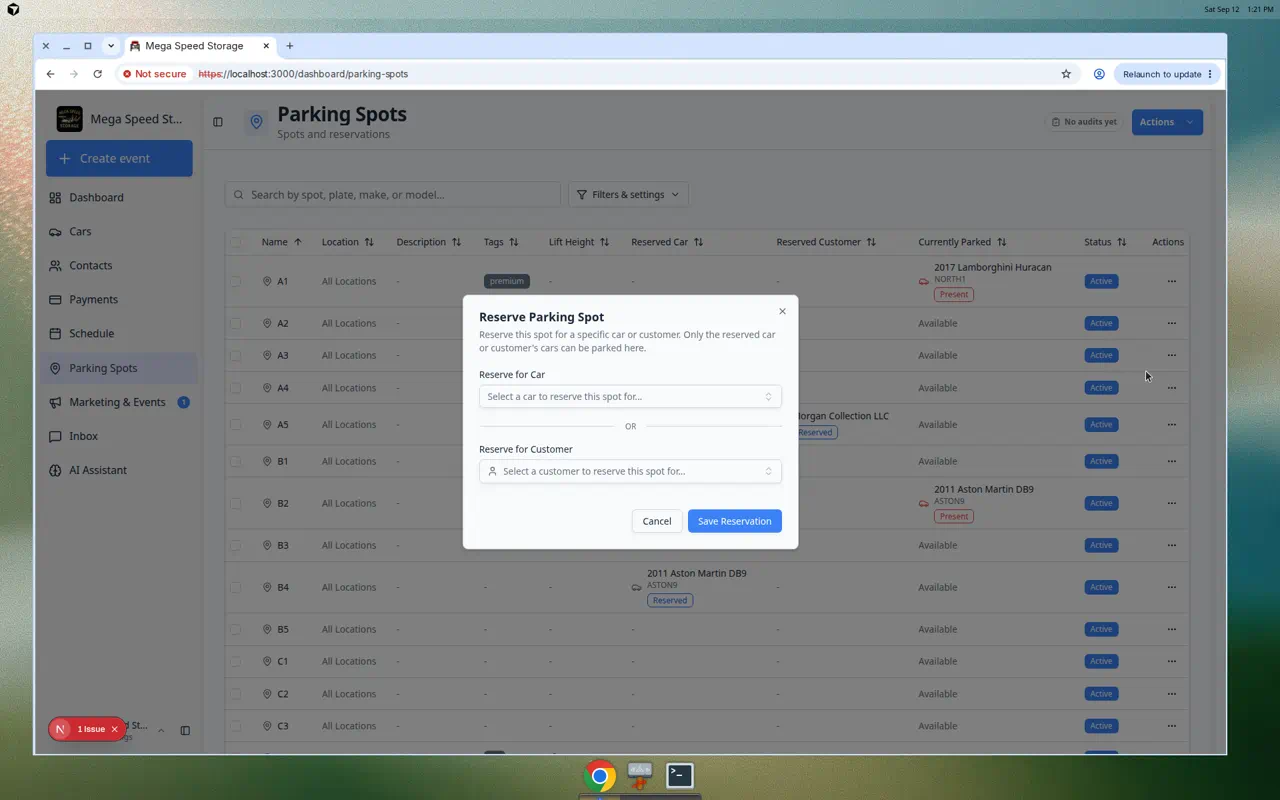Open the Schedule page
The width and height of the screenshot is (1280, 800).
click(x=119, y=334)
